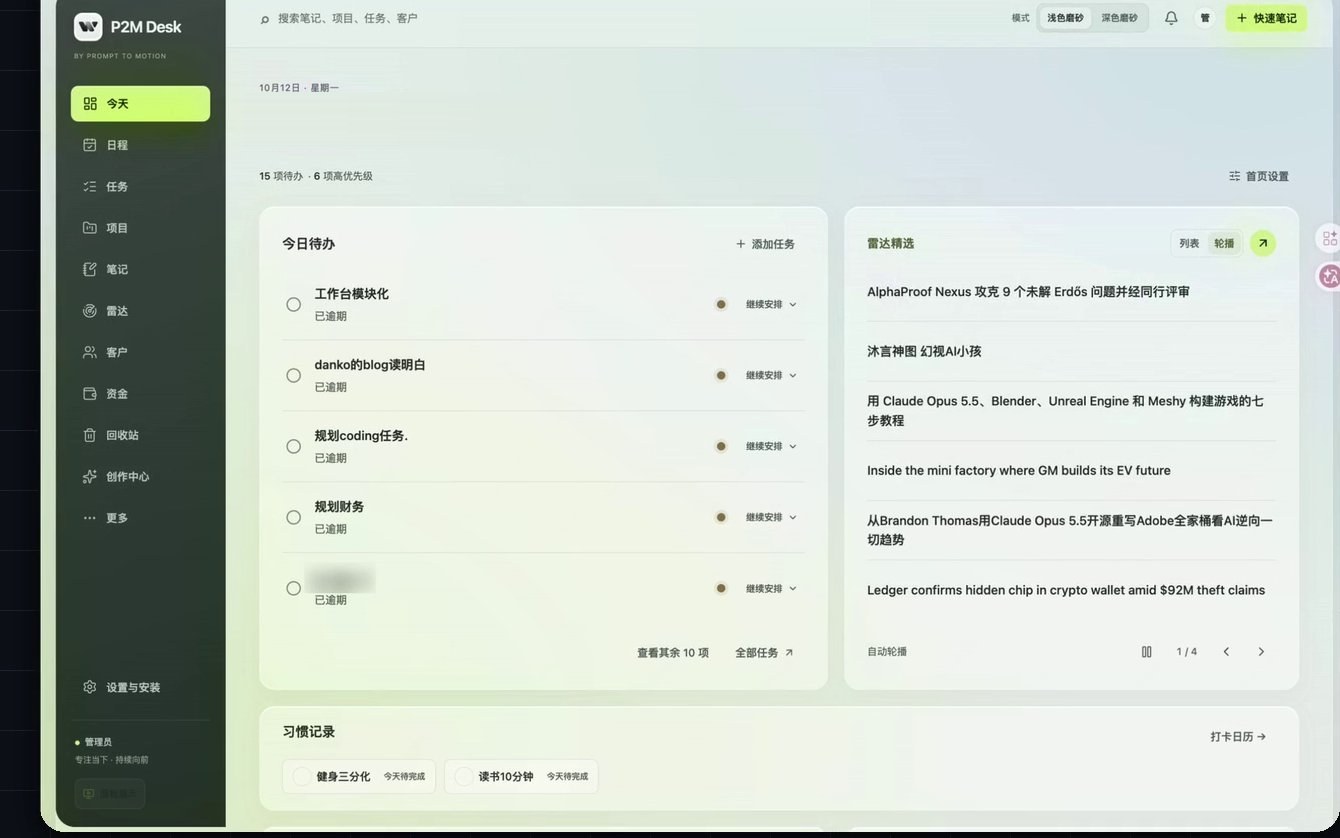1340x838 pixels.
Task: Click the 回收站 trash icon
Action: (90, 435)
